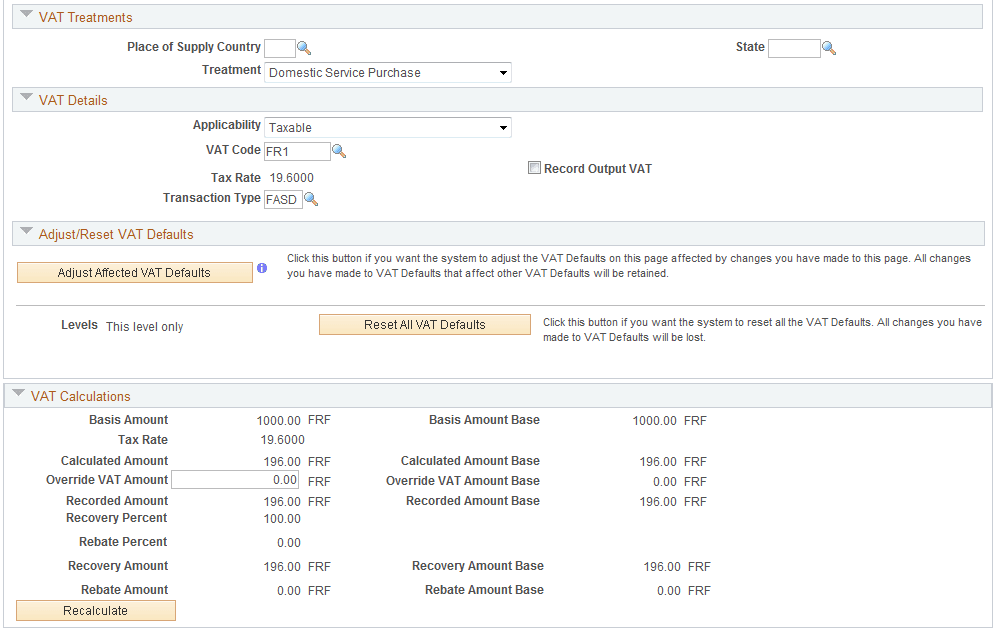This screenshot has height=632, width=997.
Task: Click inside the Override VAT Amount field
Action: pyautogui.click(x=234, y=479)
